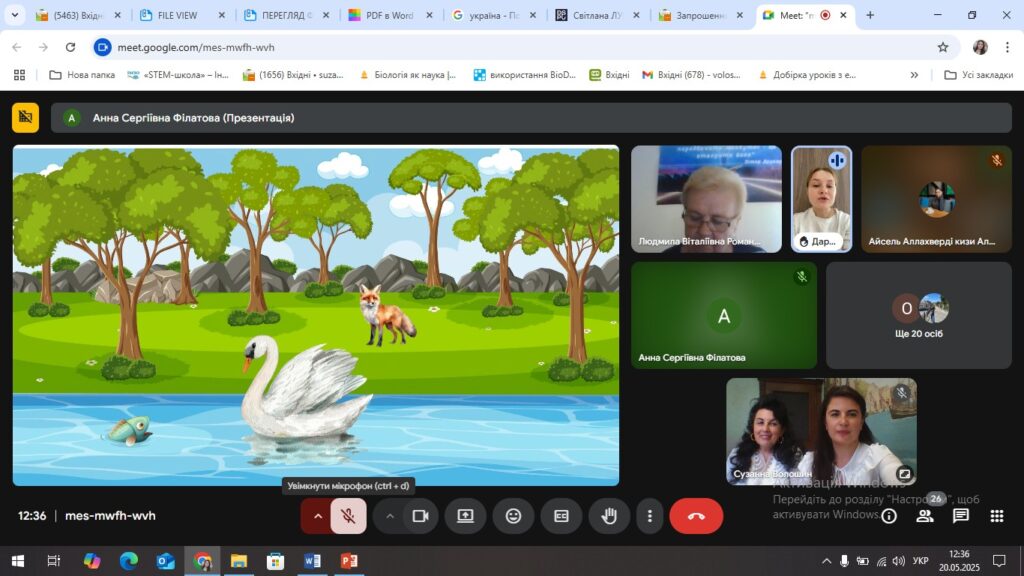This screenshot has width=1024, height=576.
Task: Raise hand using the hand icon
Action: 608,516
